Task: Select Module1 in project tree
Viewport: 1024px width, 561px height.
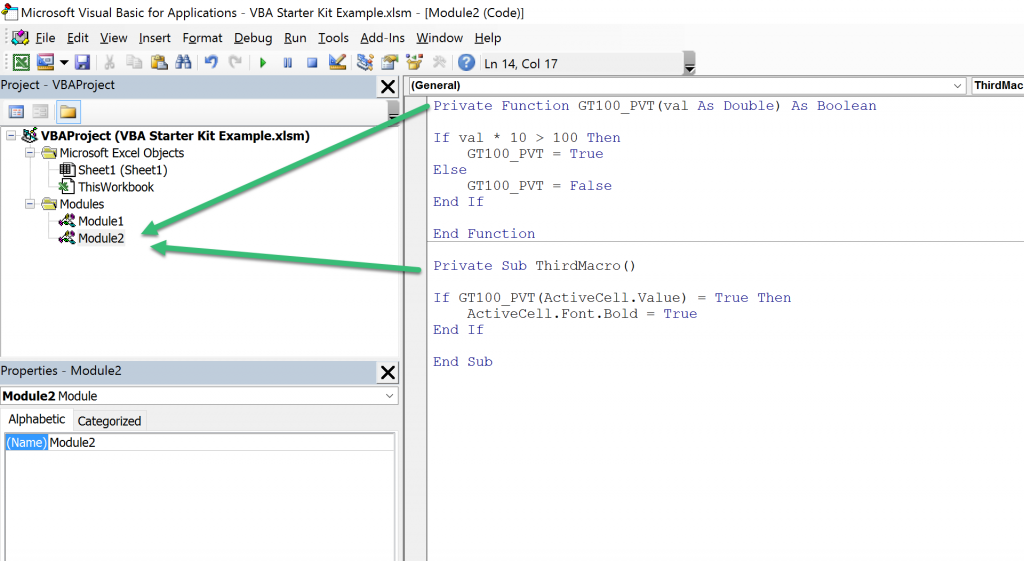Action: tap(101, 221)
